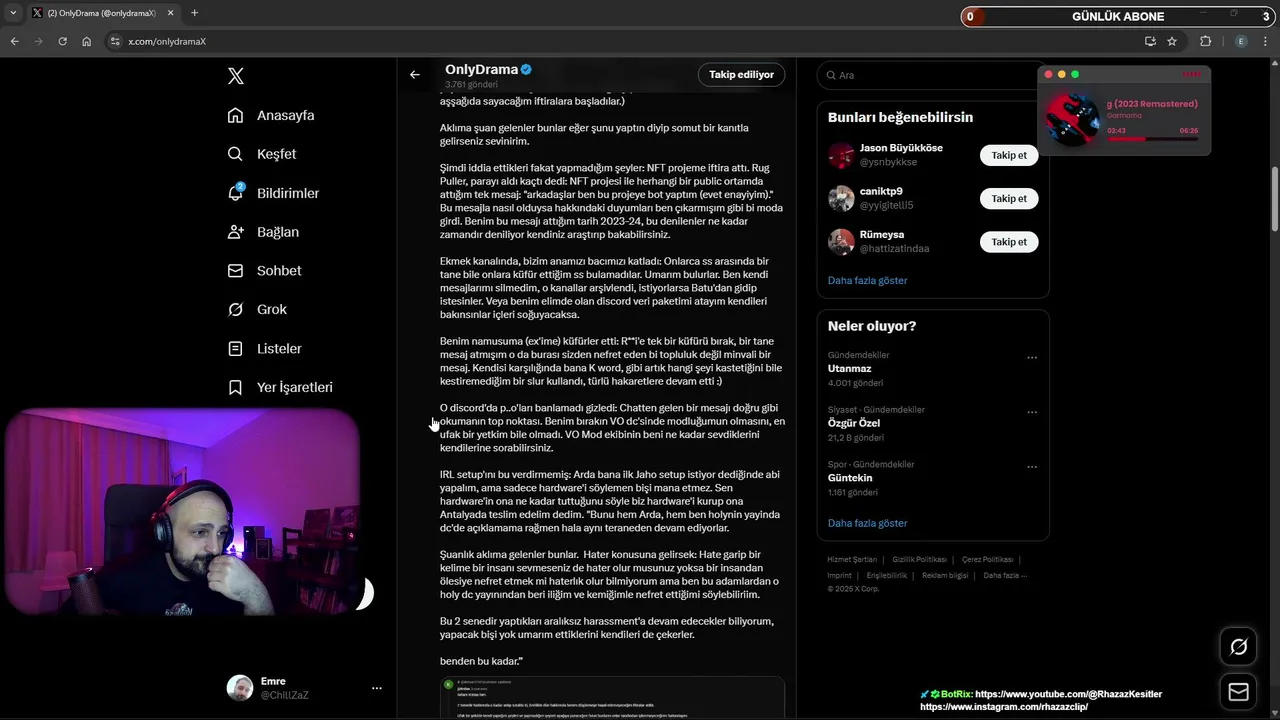Open floating Grok button
Viewport: 1280px width, 720px height.
(x=1238, y=647)
